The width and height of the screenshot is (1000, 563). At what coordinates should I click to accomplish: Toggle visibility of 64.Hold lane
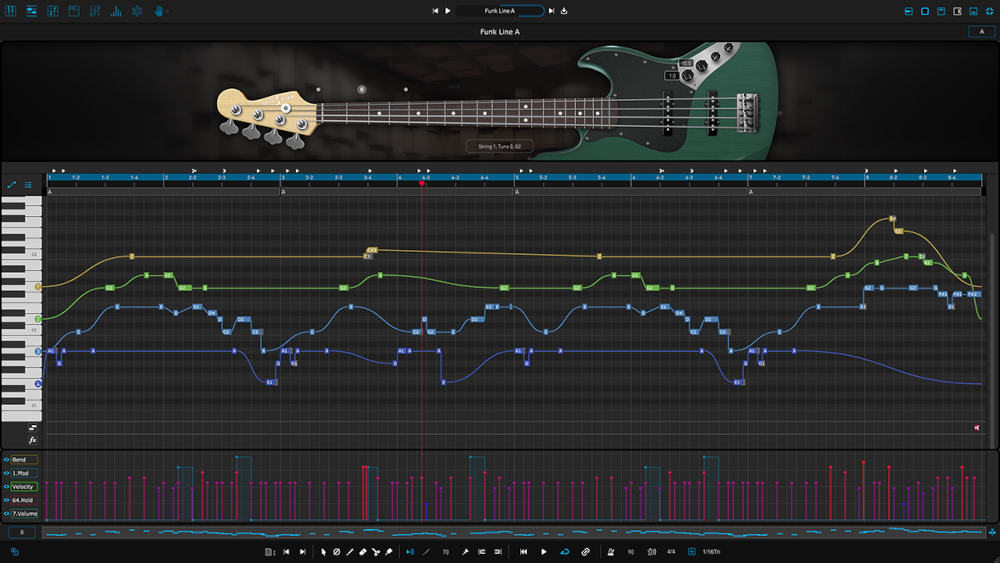6,501
